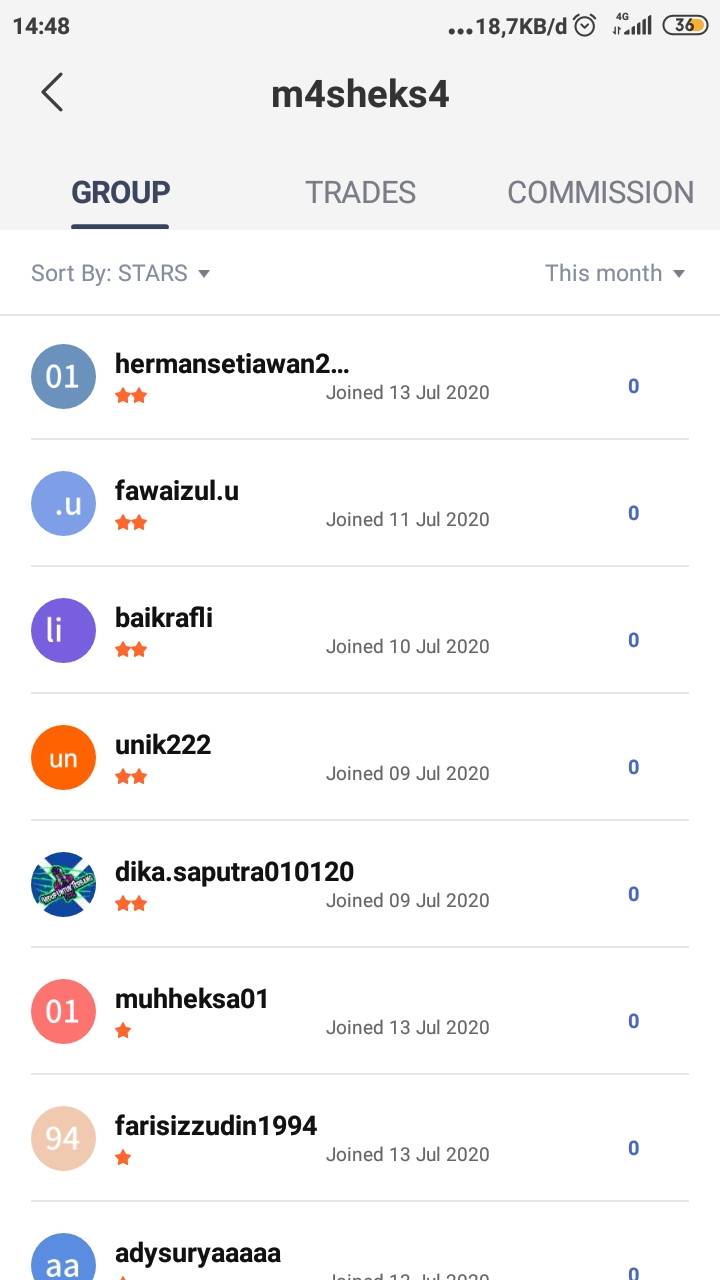Screen dimensions: 720x1280
Task: Select baikrafli's purple 'li' avatar
Action: pyautogui.click(x=63, y=631)
